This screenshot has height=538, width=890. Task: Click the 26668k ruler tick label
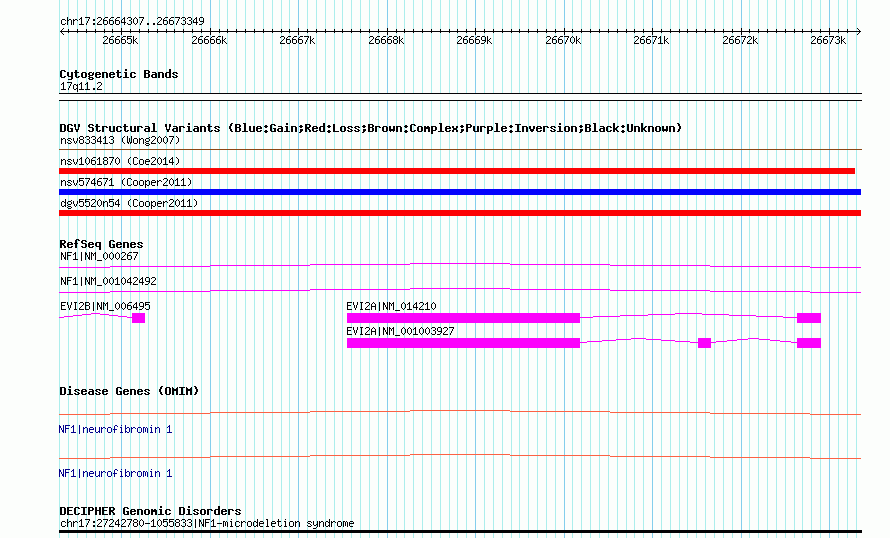(x=386, y=40)
